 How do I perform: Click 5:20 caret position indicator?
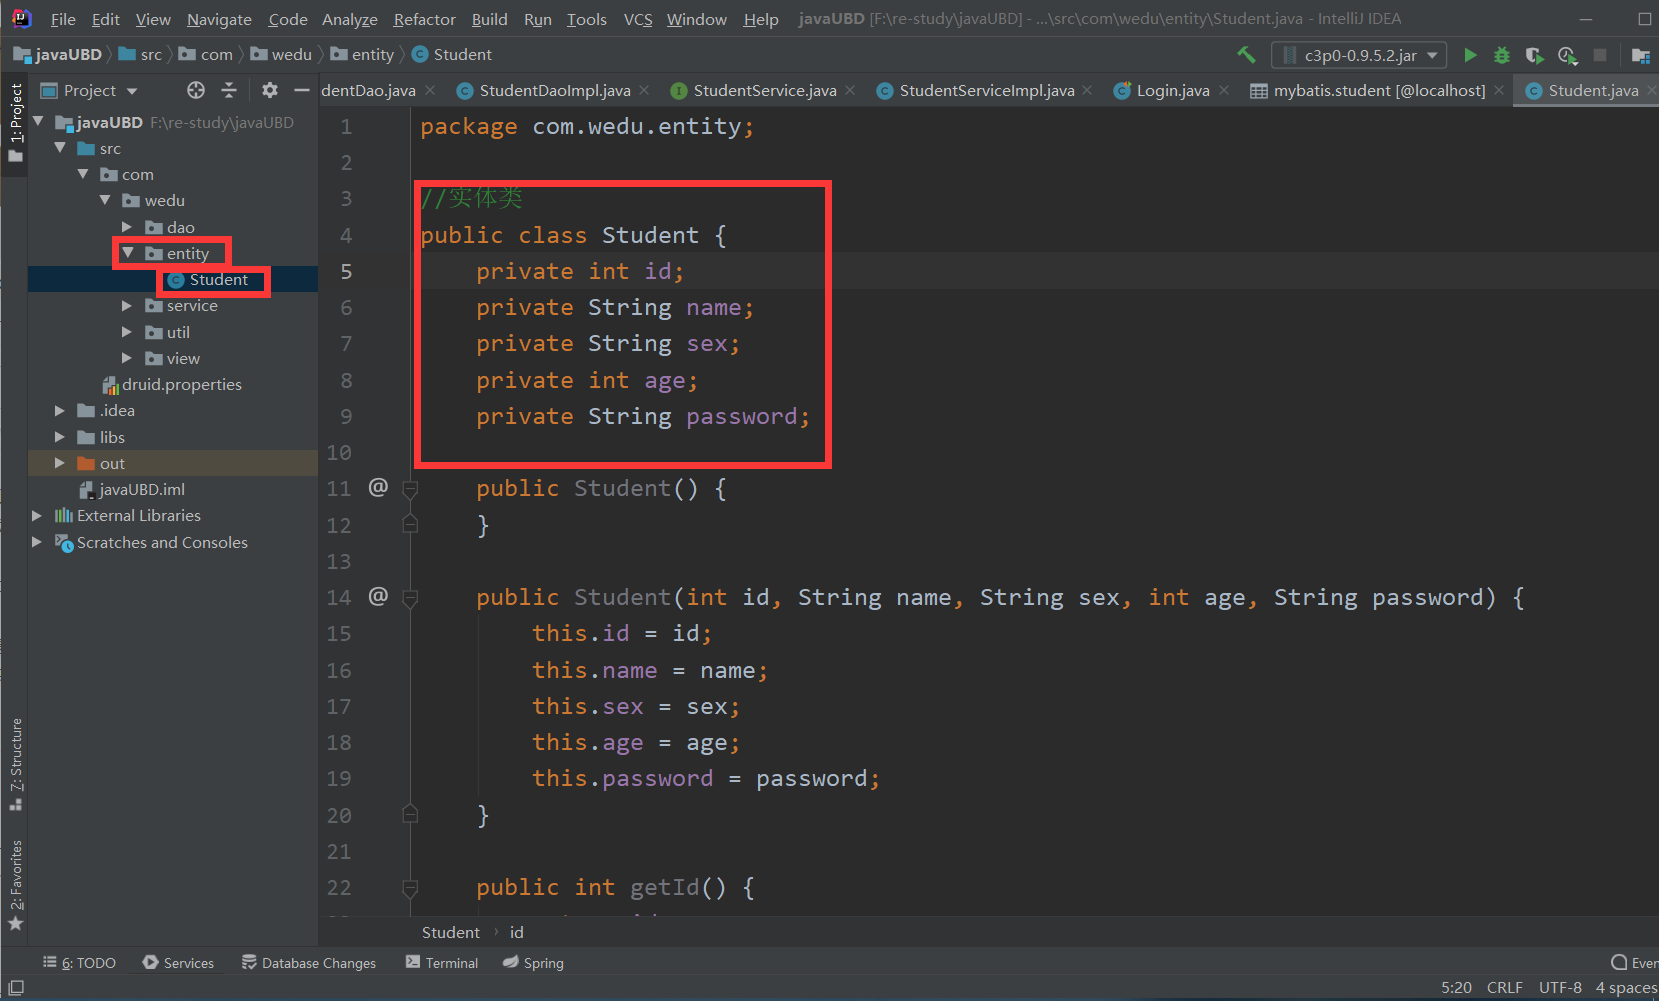[x=1456, y=987]
